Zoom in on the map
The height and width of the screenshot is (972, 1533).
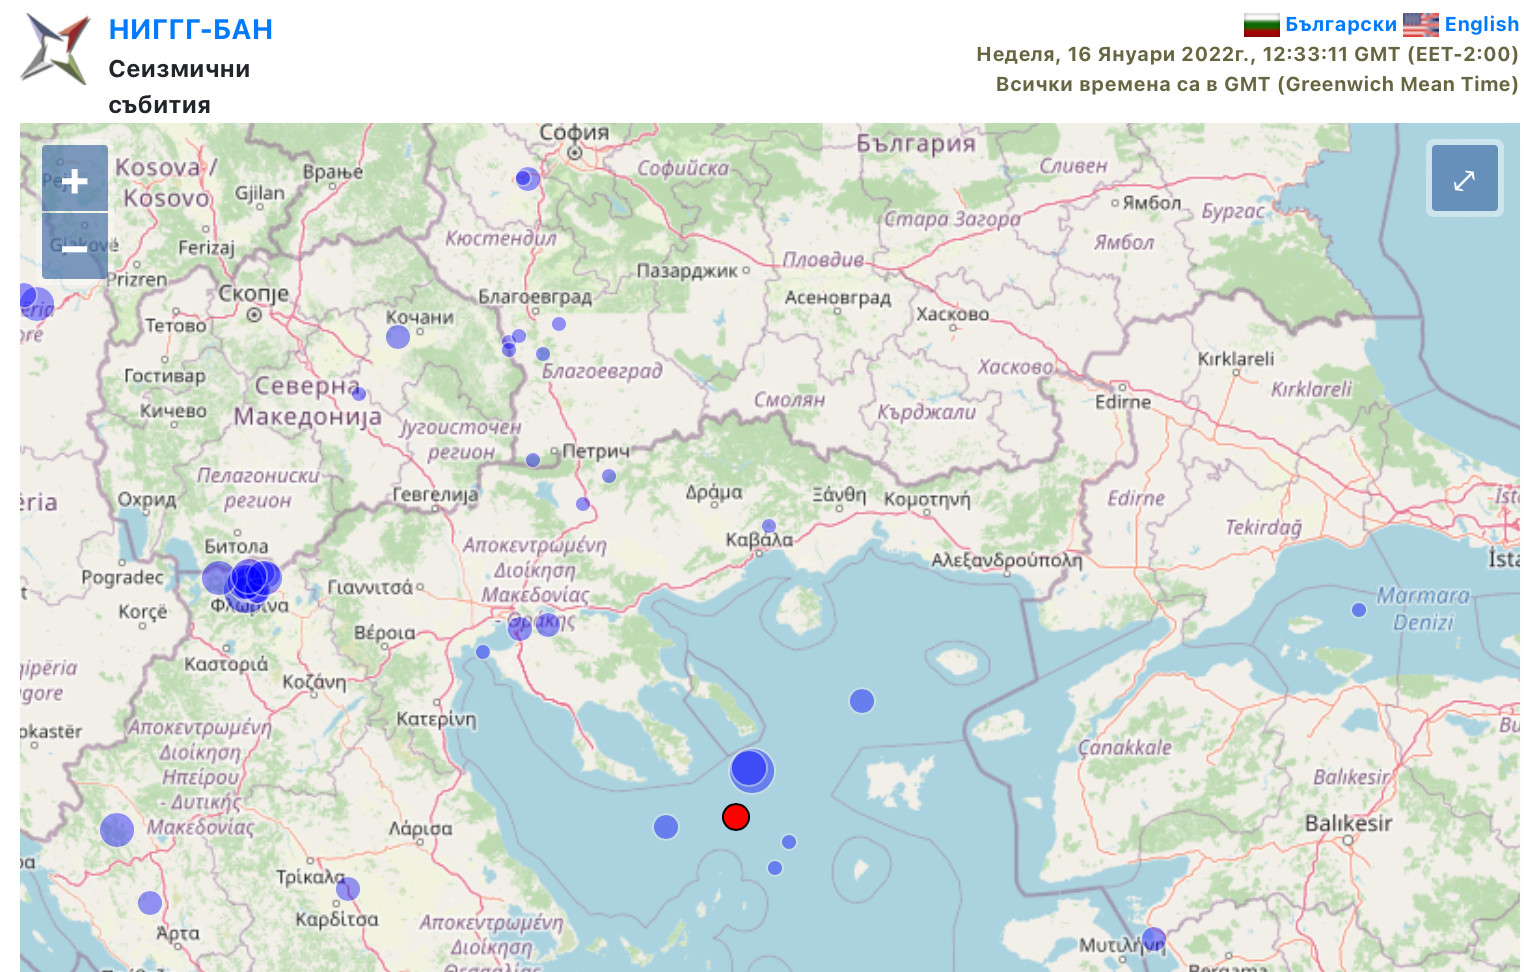[75, 180]
